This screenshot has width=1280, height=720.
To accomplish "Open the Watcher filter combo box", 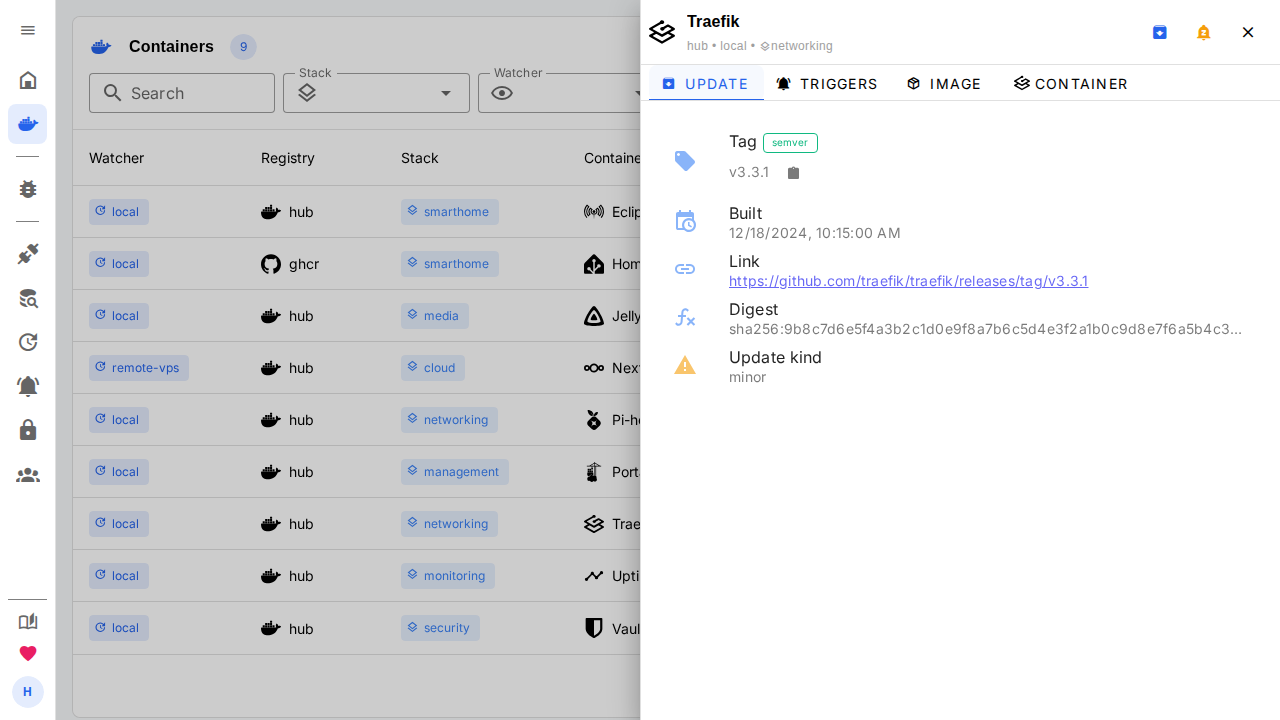I will (561, 93).
